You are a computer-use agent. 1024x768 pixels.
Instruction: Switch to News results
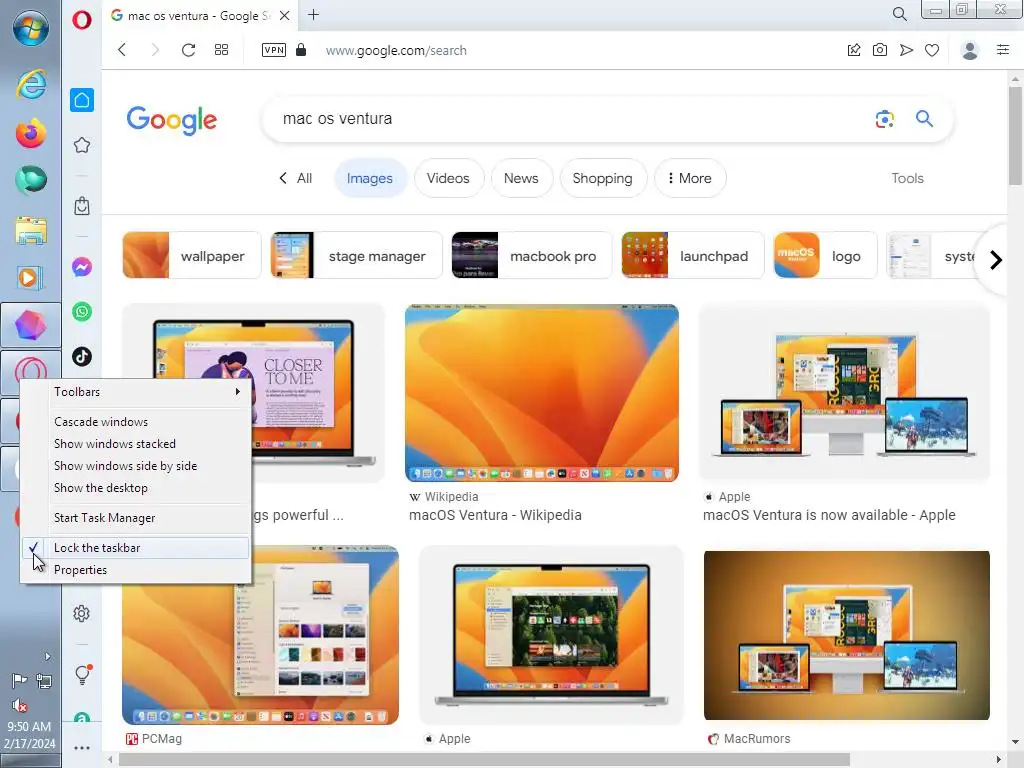click(x=521, y=178)
